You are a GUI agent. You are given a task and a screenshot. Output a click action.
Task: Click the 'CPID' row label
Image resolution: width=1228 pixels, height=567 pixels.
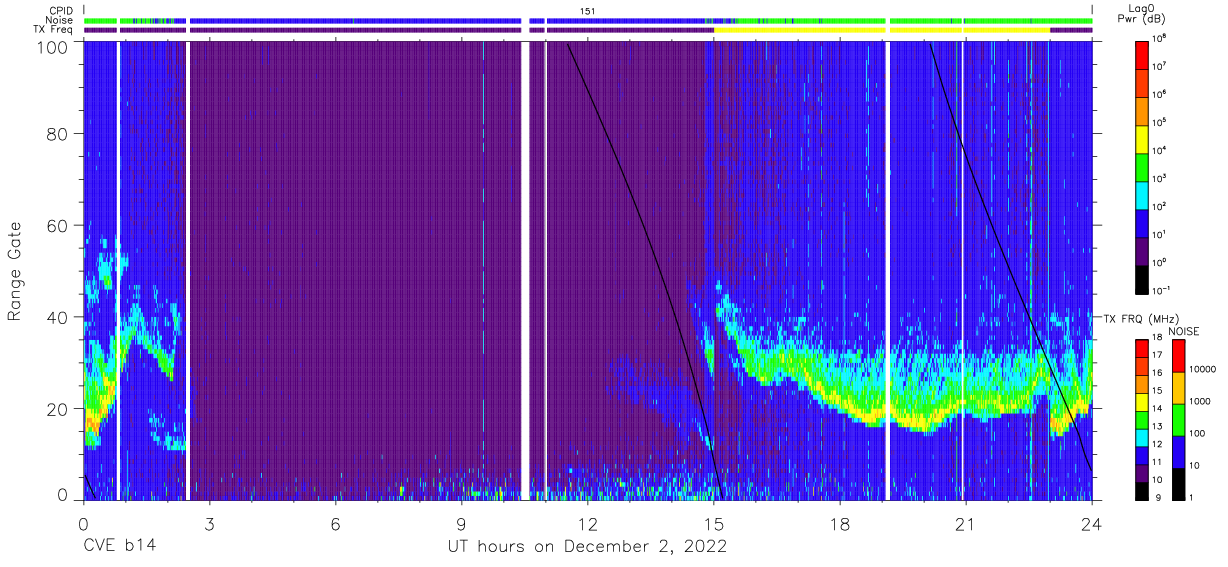click(x=62, y=11)
